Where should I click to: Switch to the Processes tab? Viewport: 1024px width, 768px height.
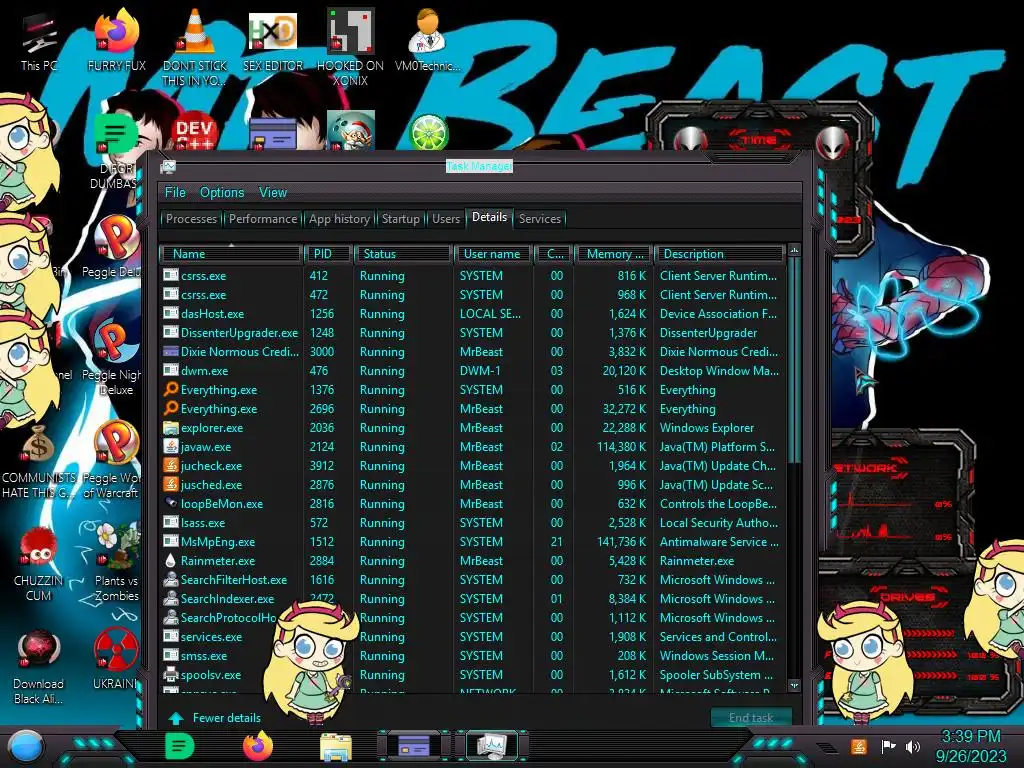pos(191,219)
